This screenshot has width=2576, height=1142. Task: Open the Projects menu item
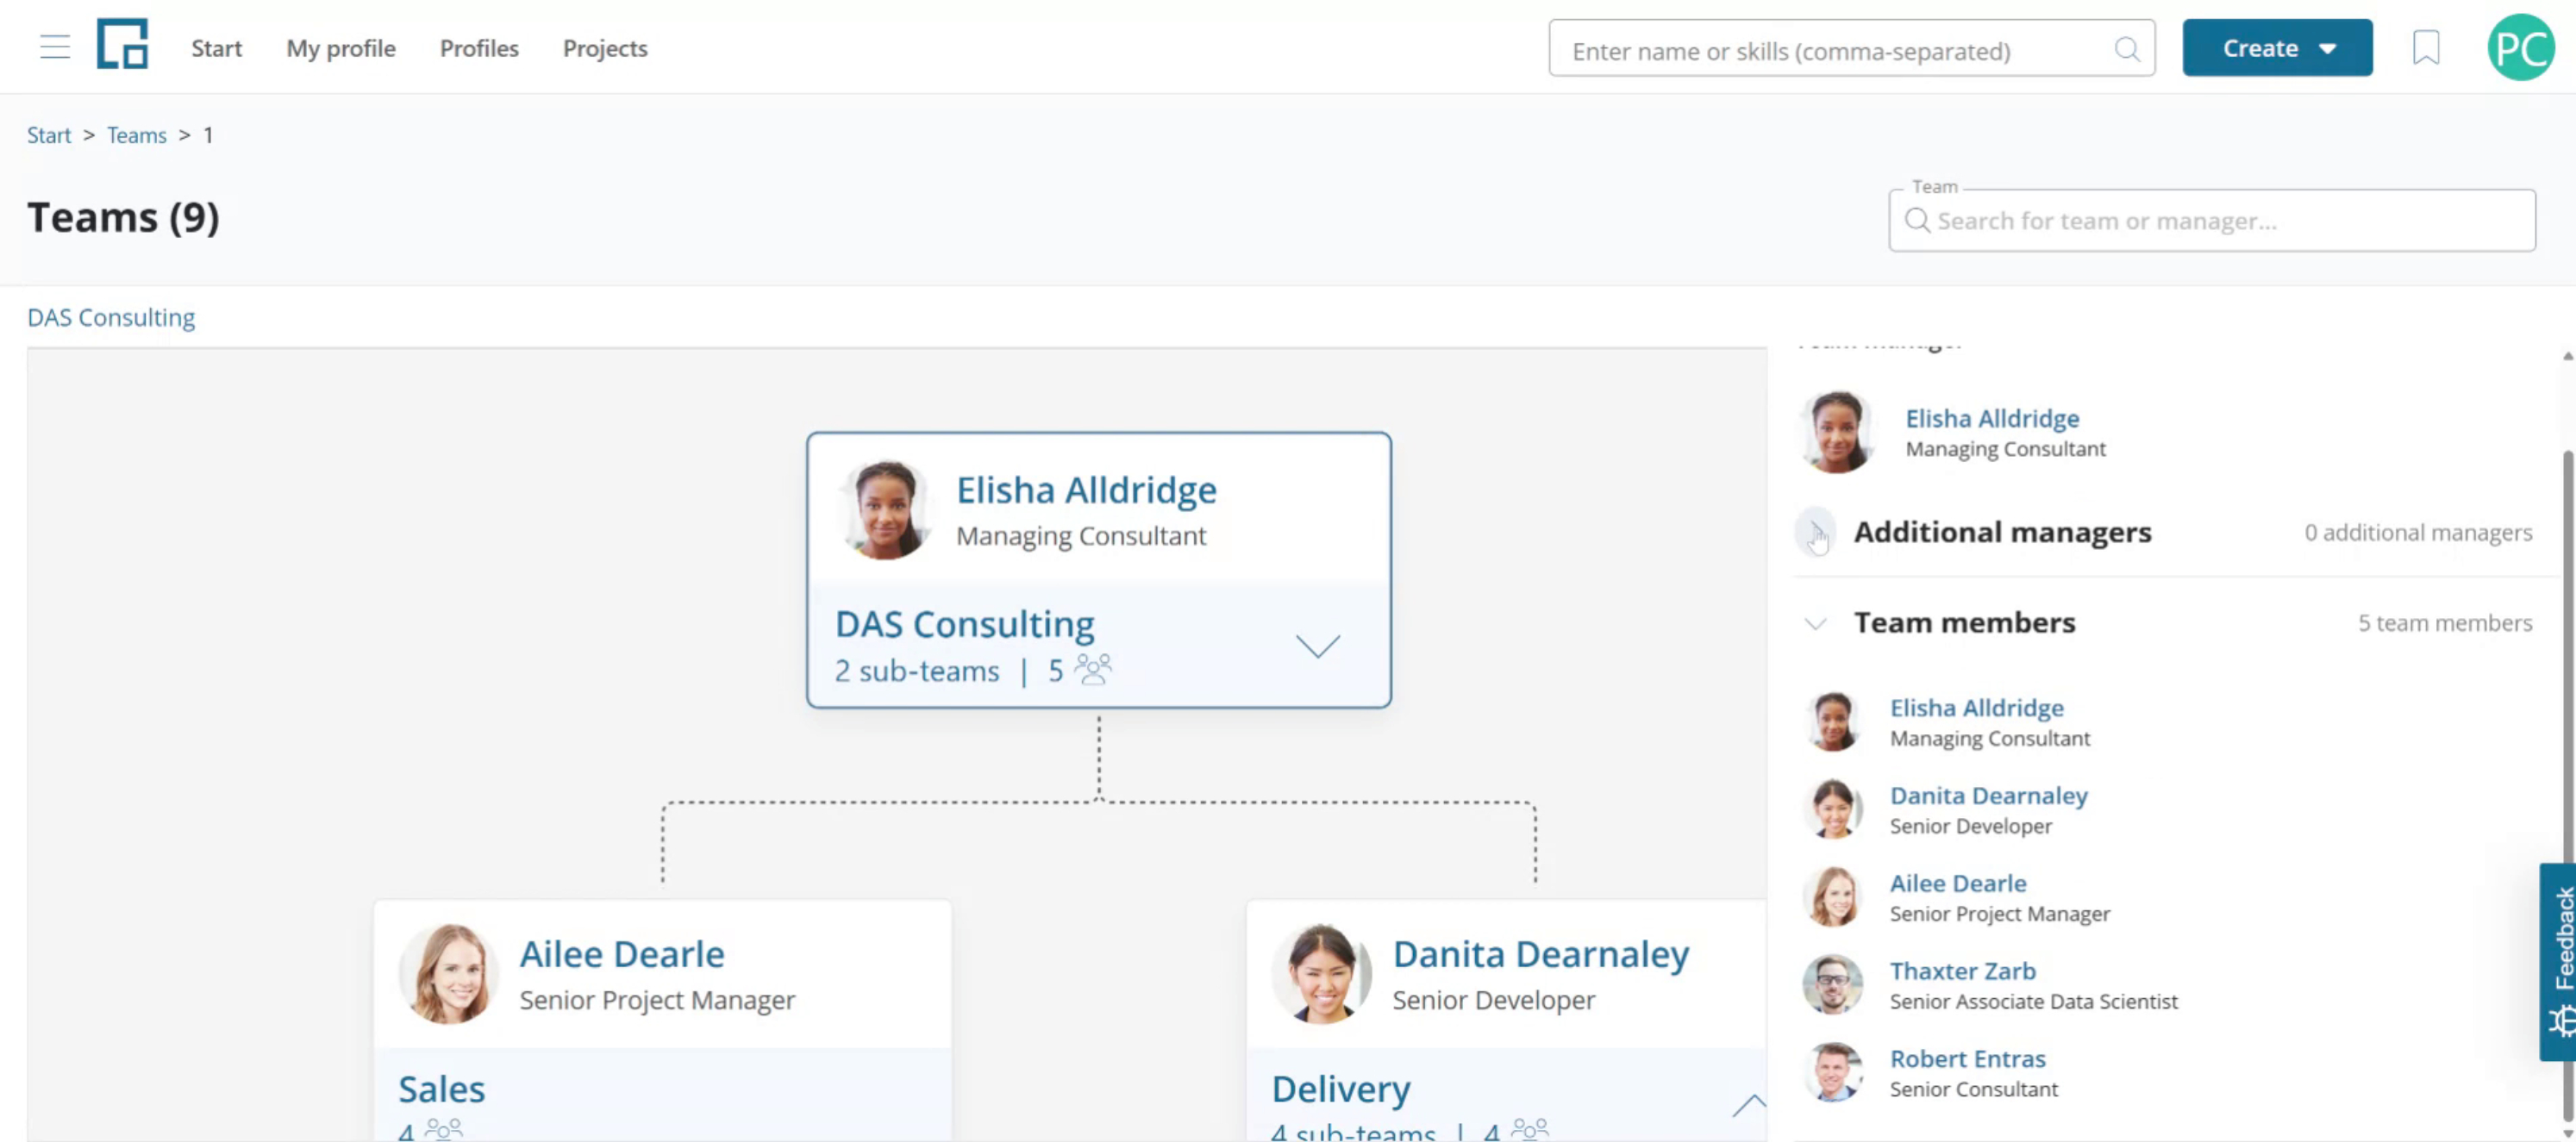point(605,48)
